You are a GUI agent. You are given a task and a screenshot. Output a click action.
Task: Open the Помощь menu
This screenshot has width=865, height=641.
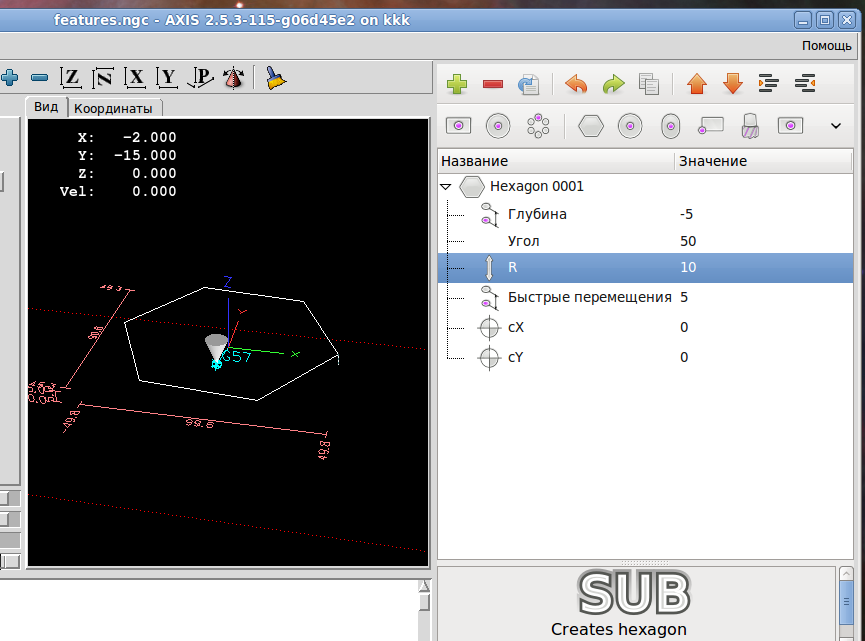(826, 46)
